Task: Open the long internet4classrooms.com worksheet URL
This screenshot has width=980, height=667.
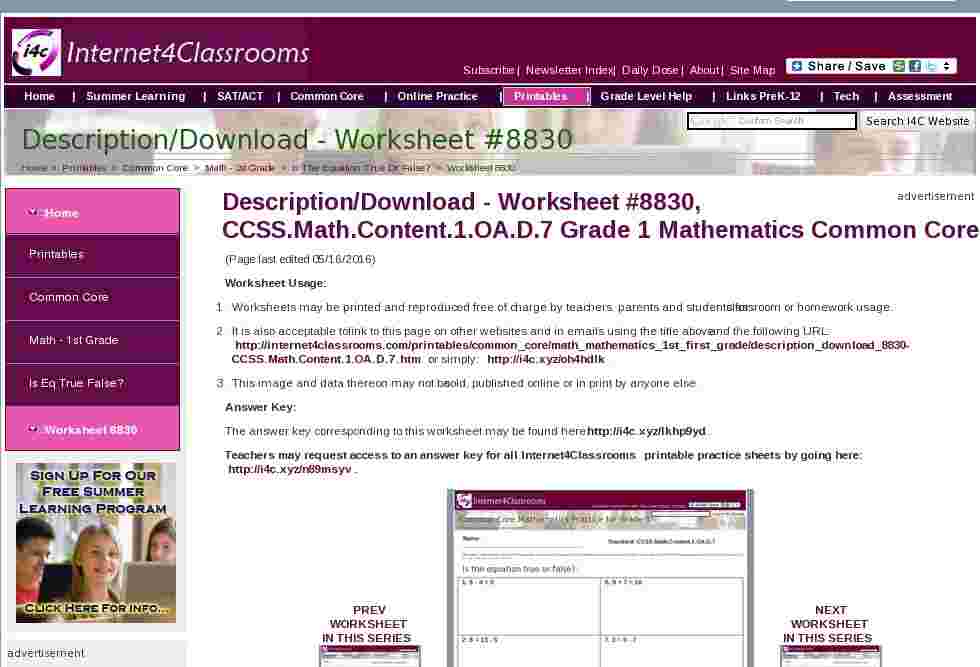Action: click(571, 352)
